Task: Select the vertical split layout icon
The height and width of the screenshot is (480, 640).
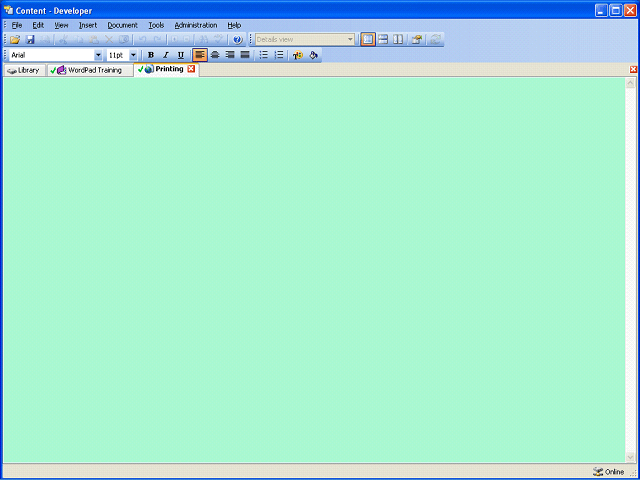Action: pos(398,40)
